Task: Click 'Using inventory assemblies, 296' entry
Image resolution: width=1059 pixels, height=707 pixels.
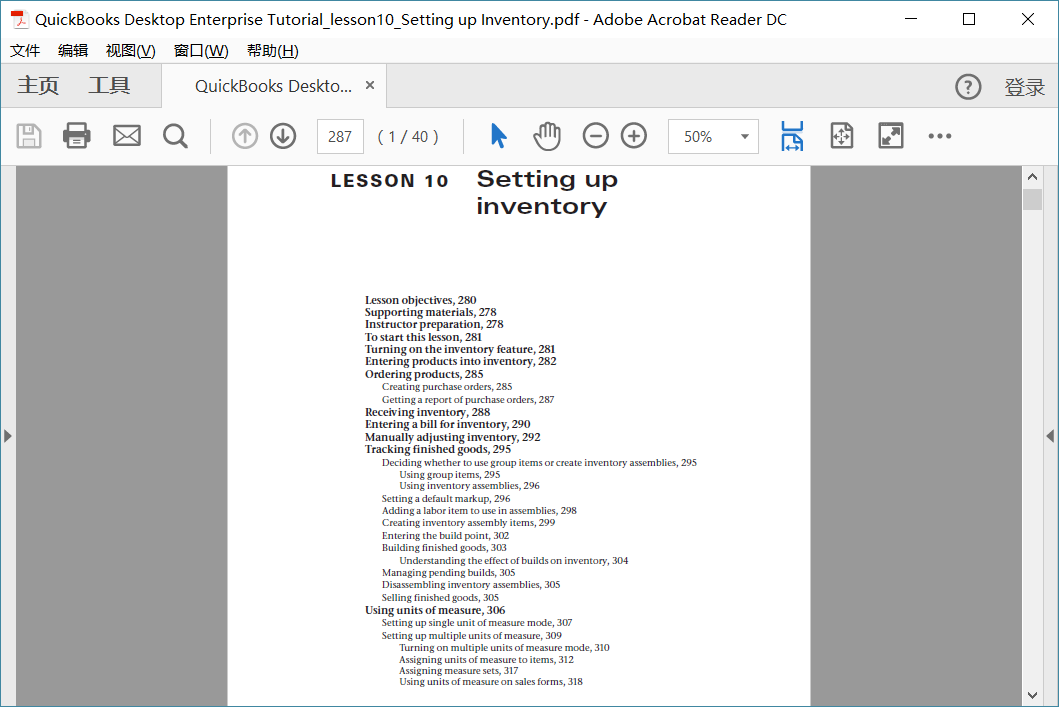Action: [469, 486]
